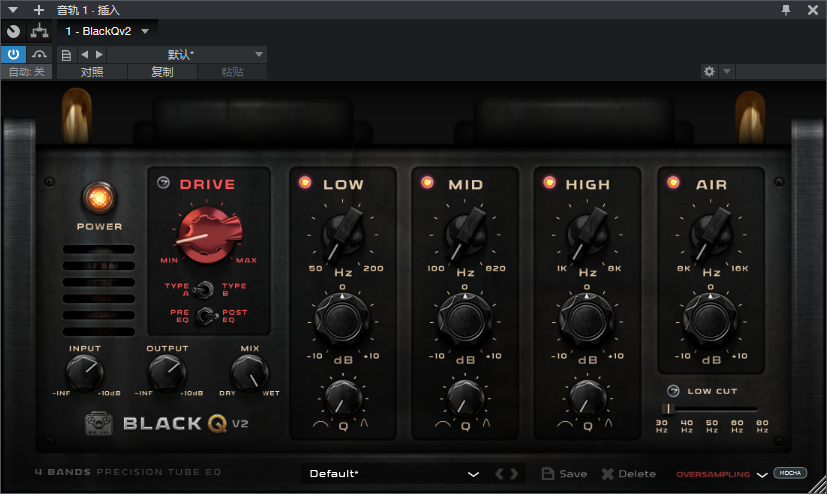
Task: Click the 复制 copy tab
Action: click(162, 72)
